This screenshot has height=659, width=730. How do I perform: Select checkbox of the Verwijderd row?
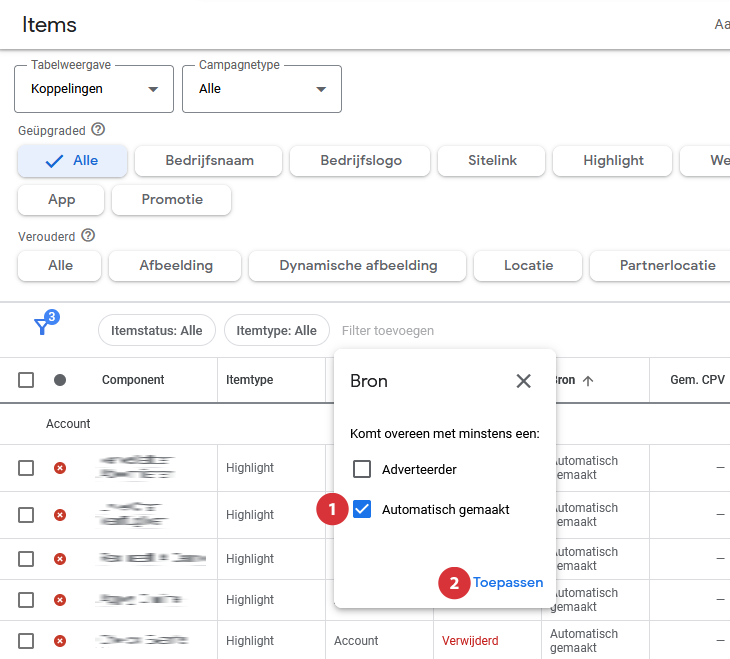coord(26,641)
